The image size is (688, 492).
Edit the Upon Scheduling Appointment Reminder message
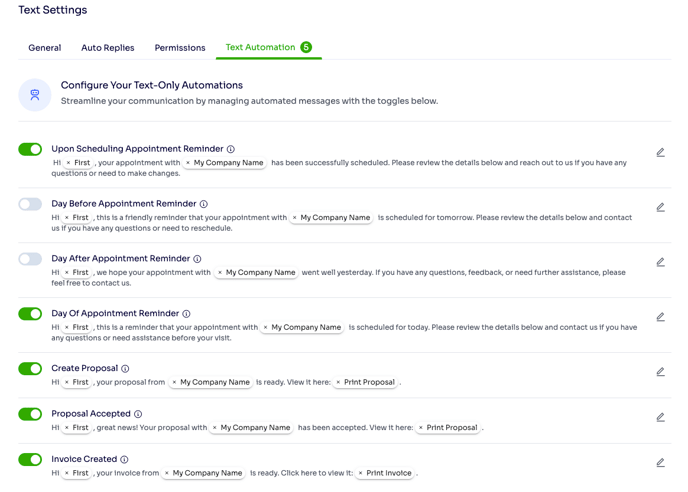click(660, 153)
